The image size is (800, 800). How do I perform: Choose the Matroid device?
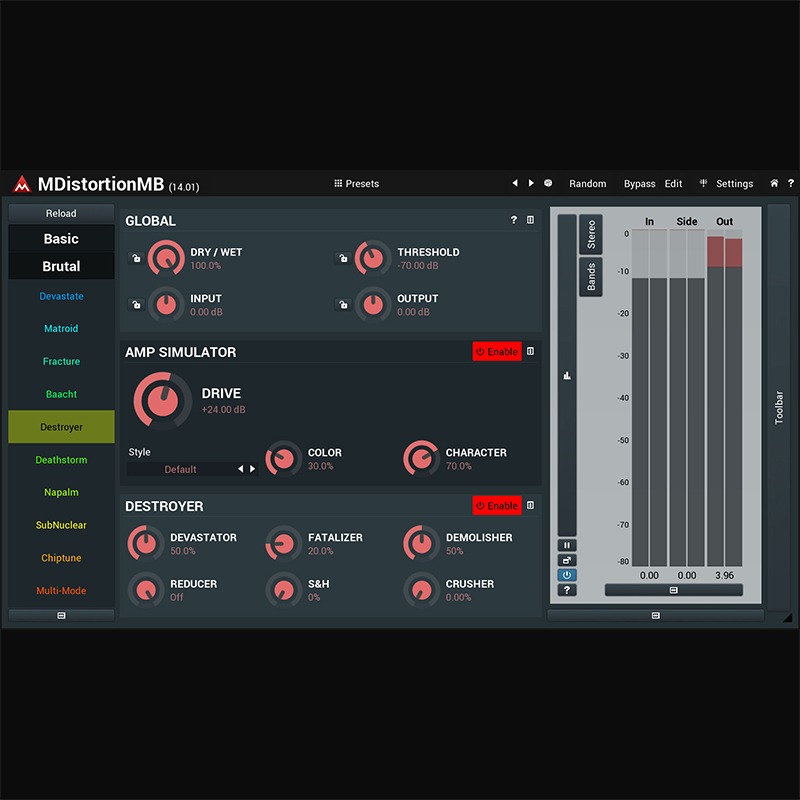tap(61, 329)
